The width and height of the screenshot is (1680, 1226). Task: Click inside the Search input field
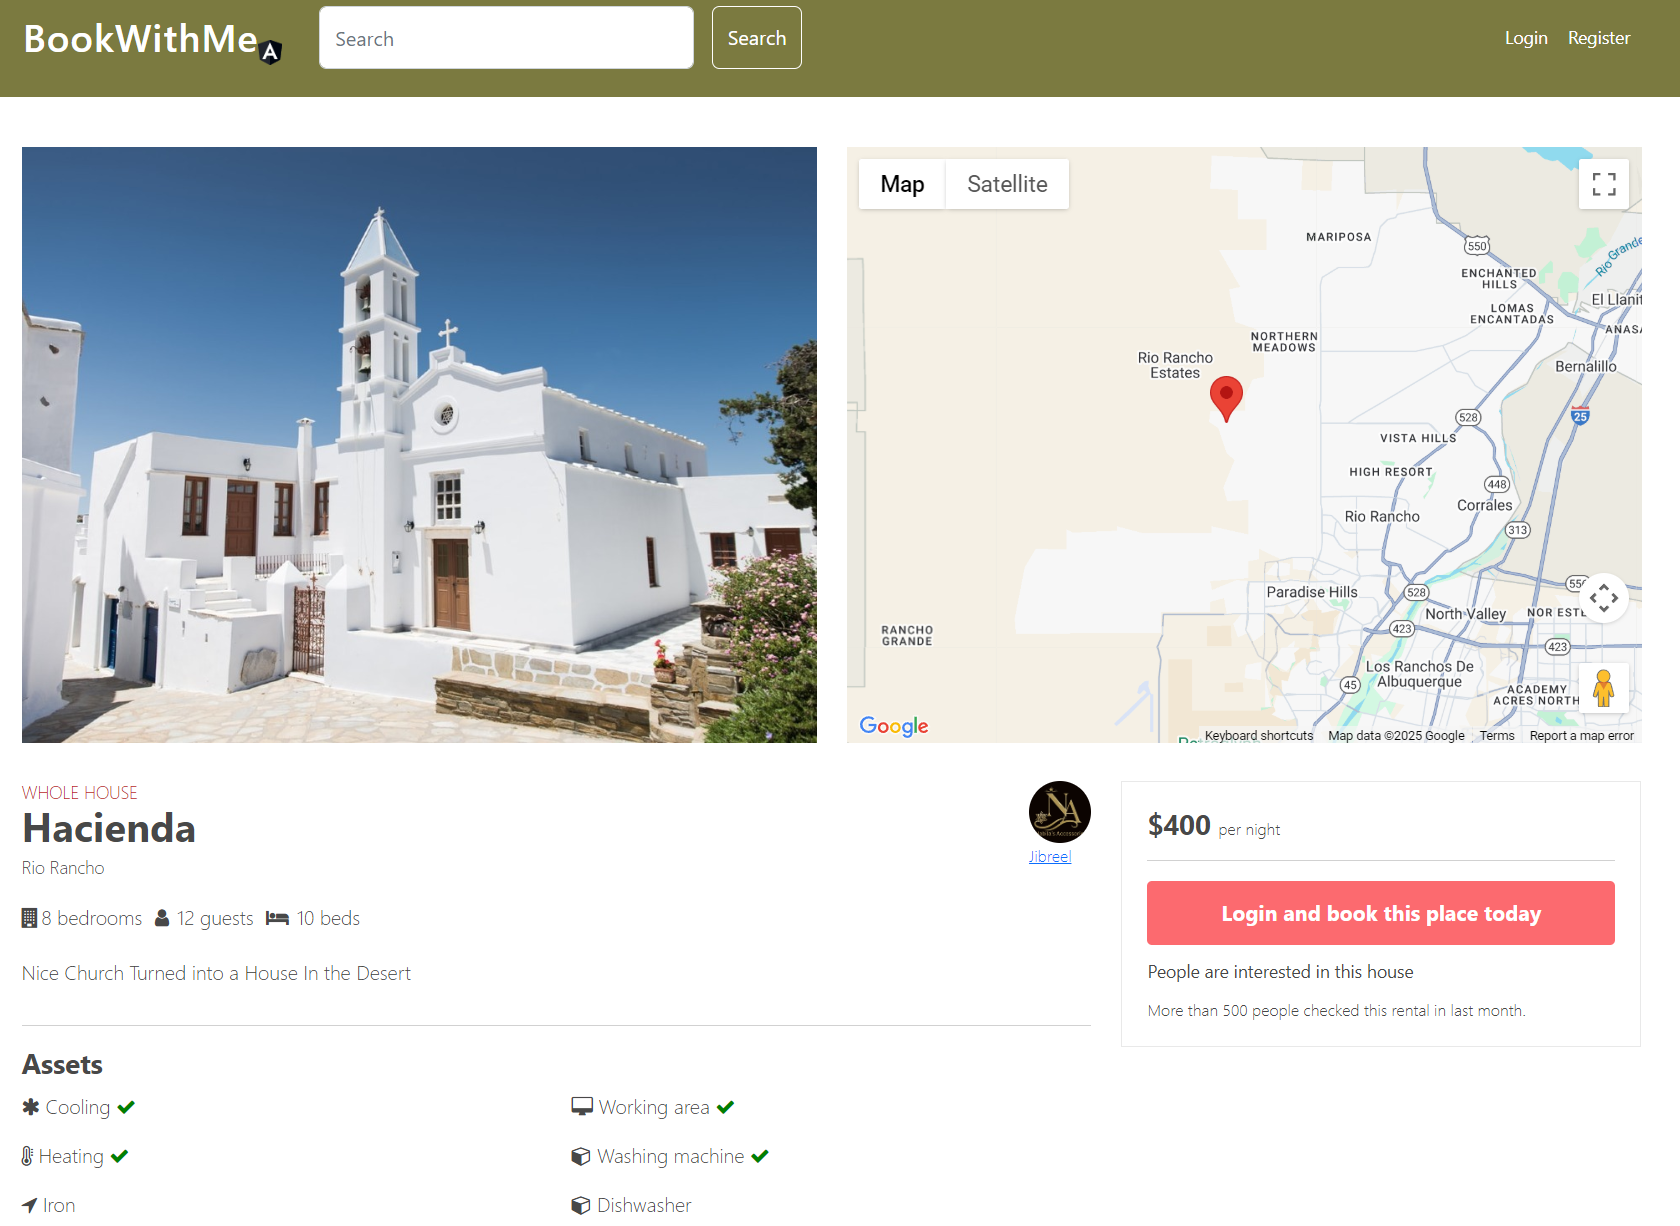click(505, 37)
